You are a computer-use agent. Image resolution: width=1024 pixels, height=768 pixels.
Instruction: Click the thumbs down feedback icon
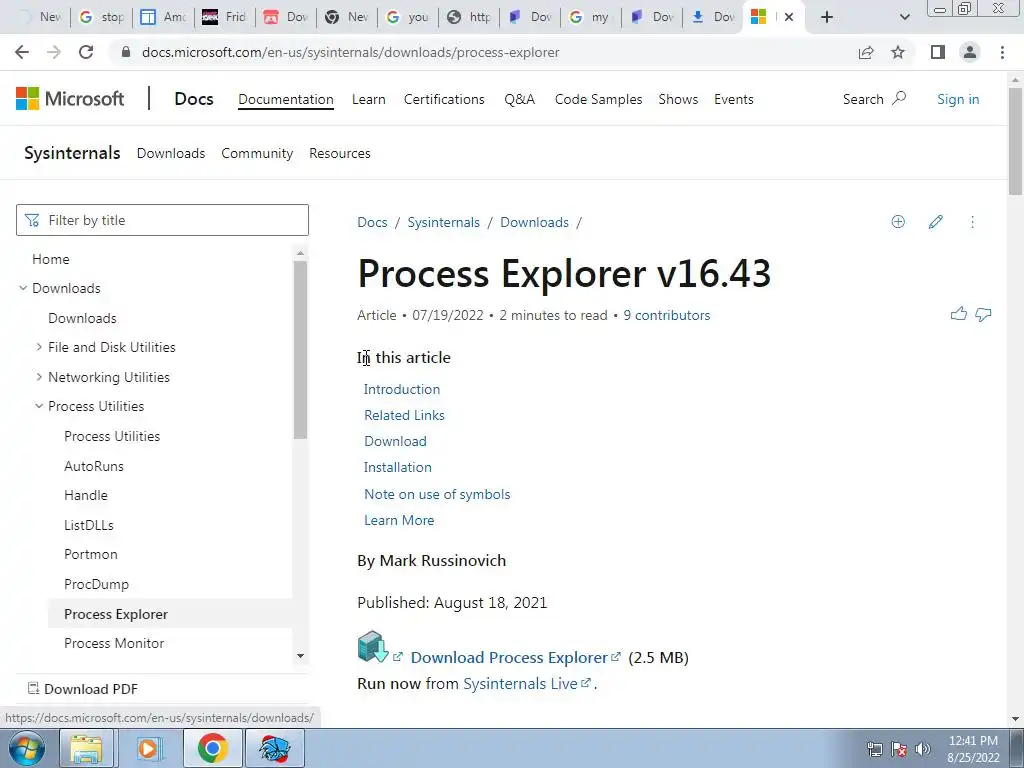983,315
